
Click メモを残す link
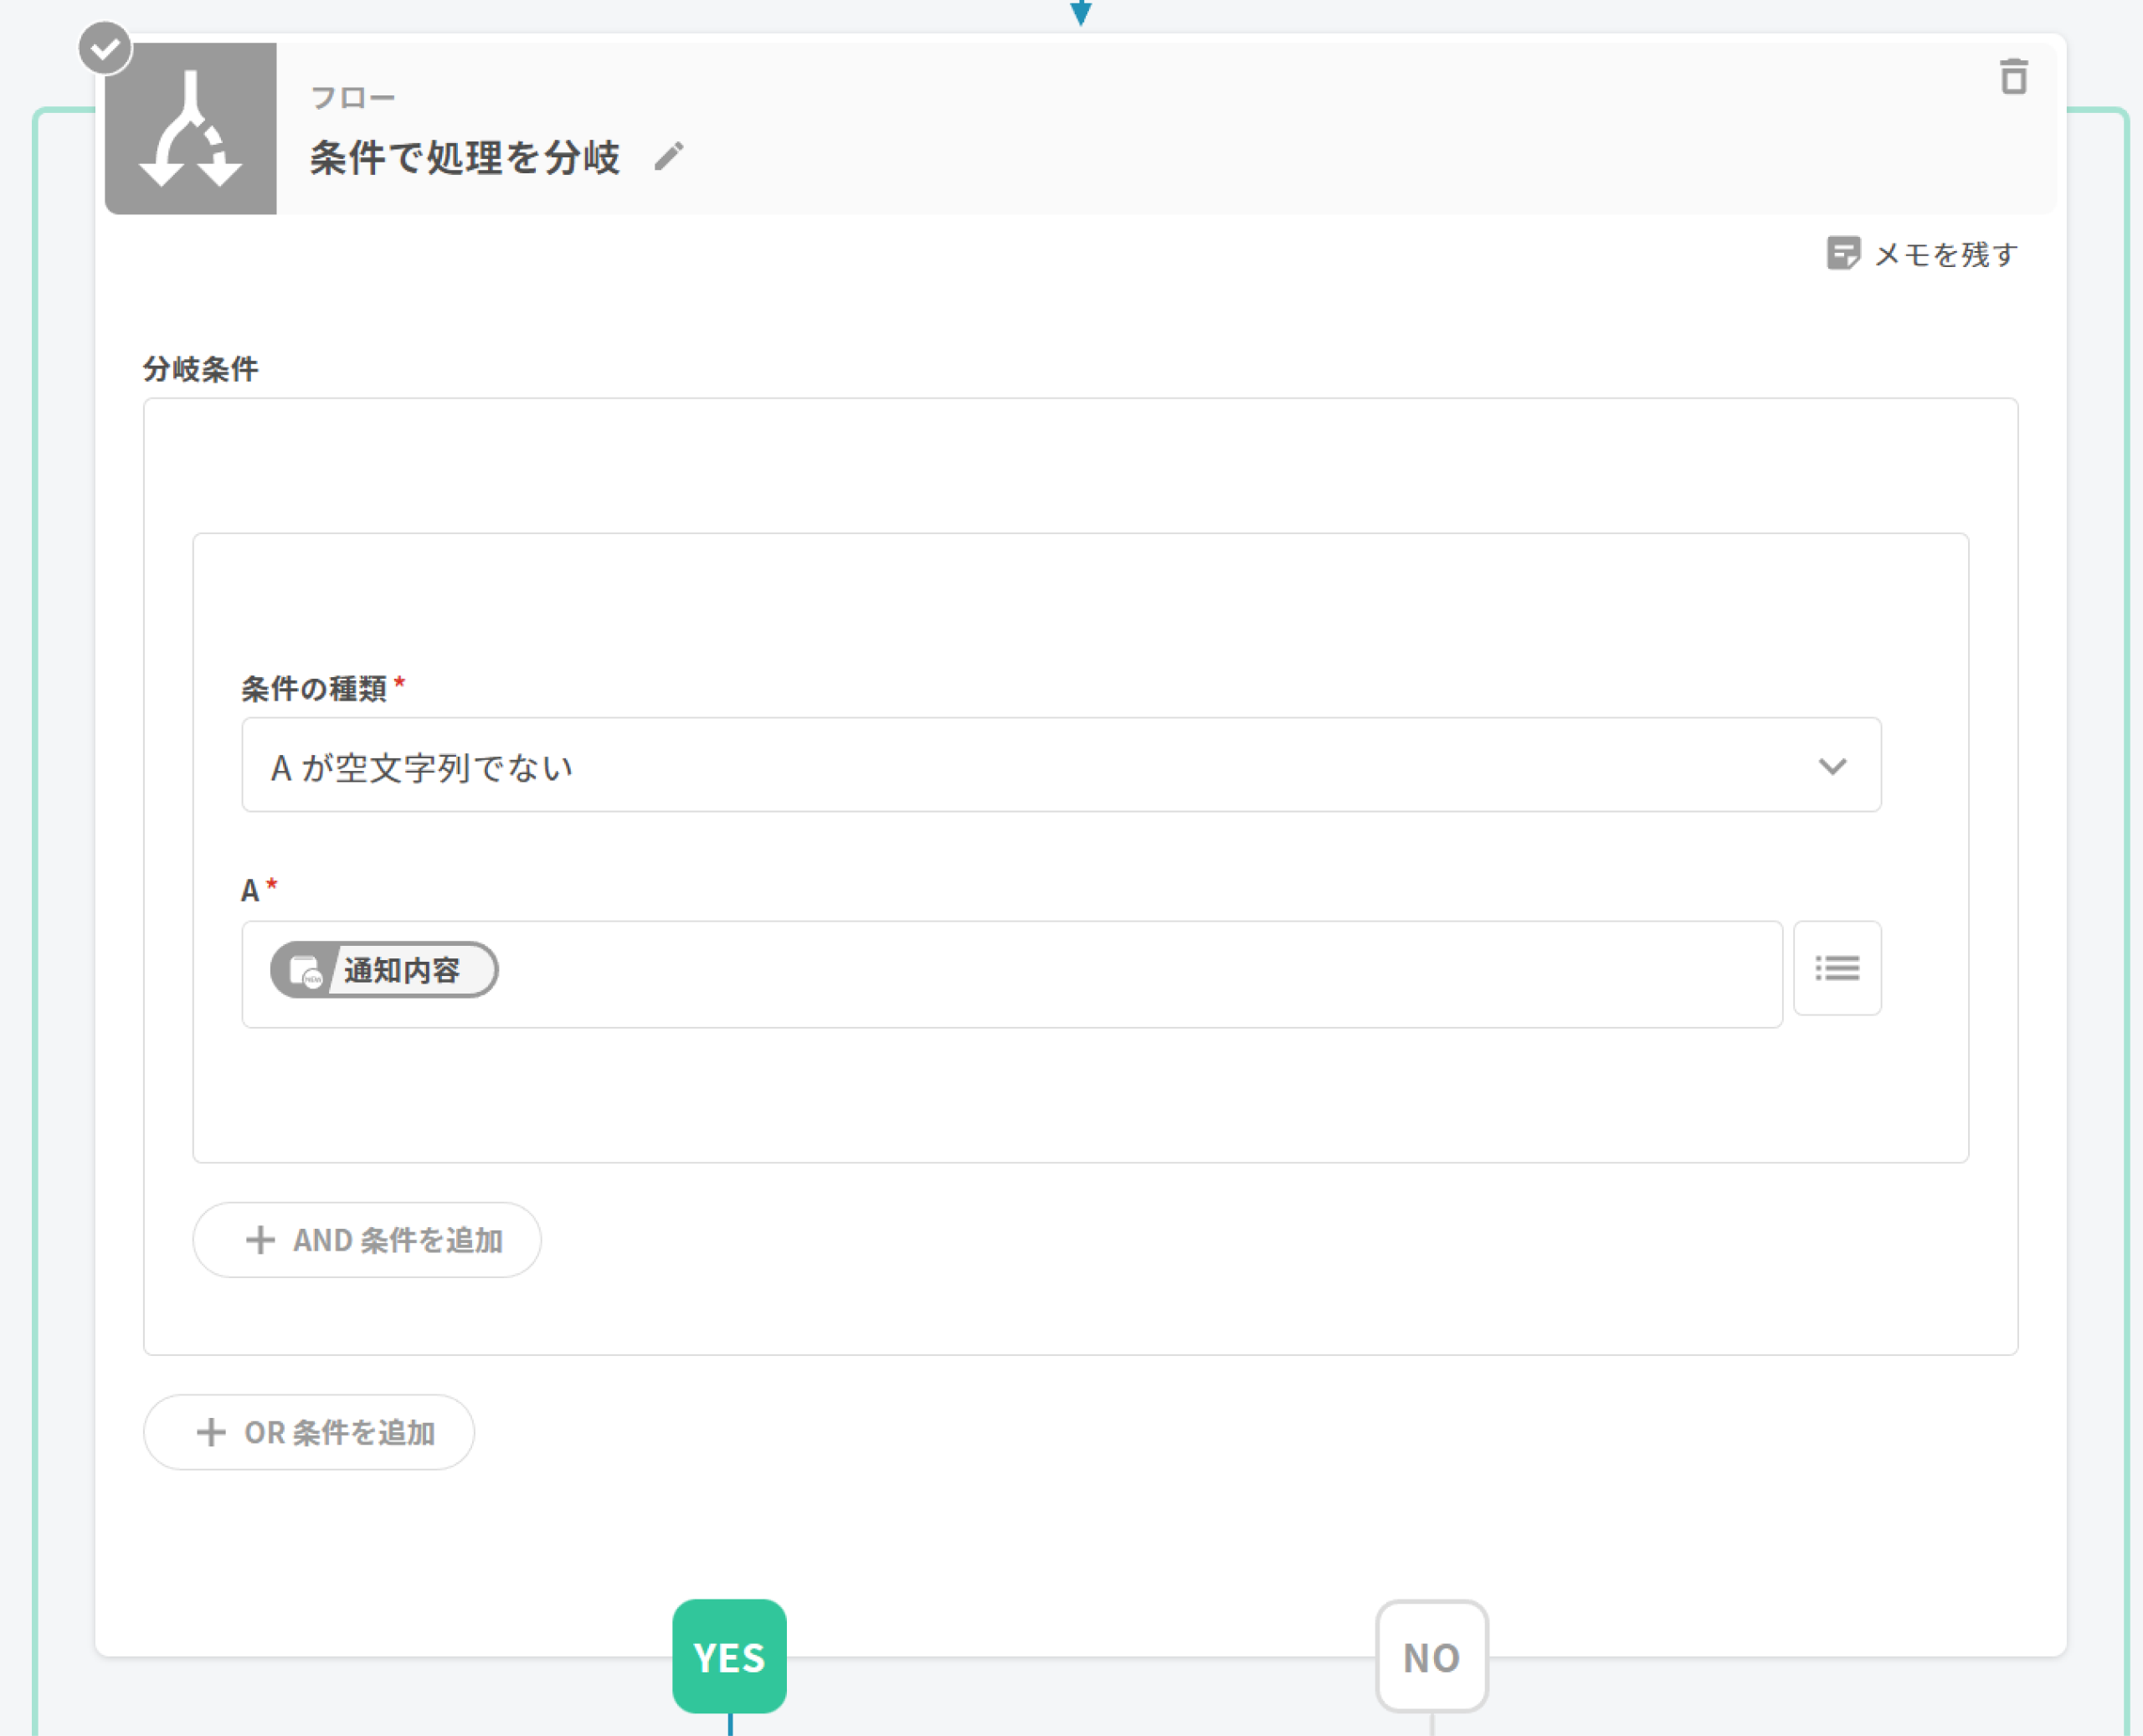tap(1945, 254)
